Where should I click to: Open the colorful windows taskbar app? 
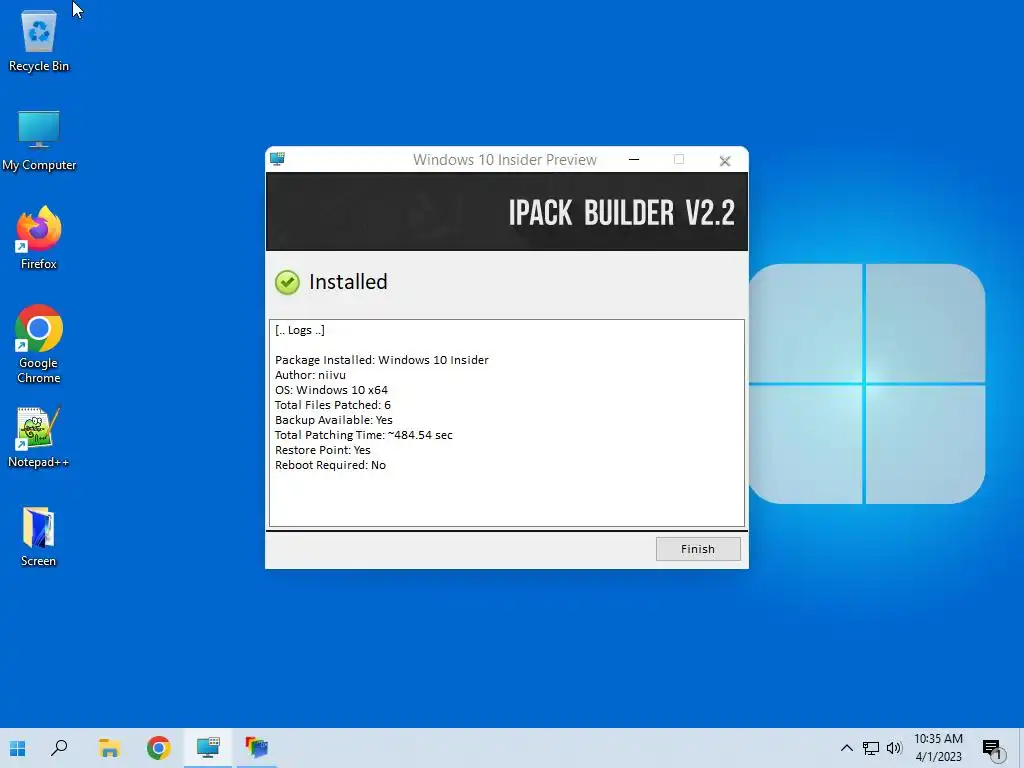(257, 748)
